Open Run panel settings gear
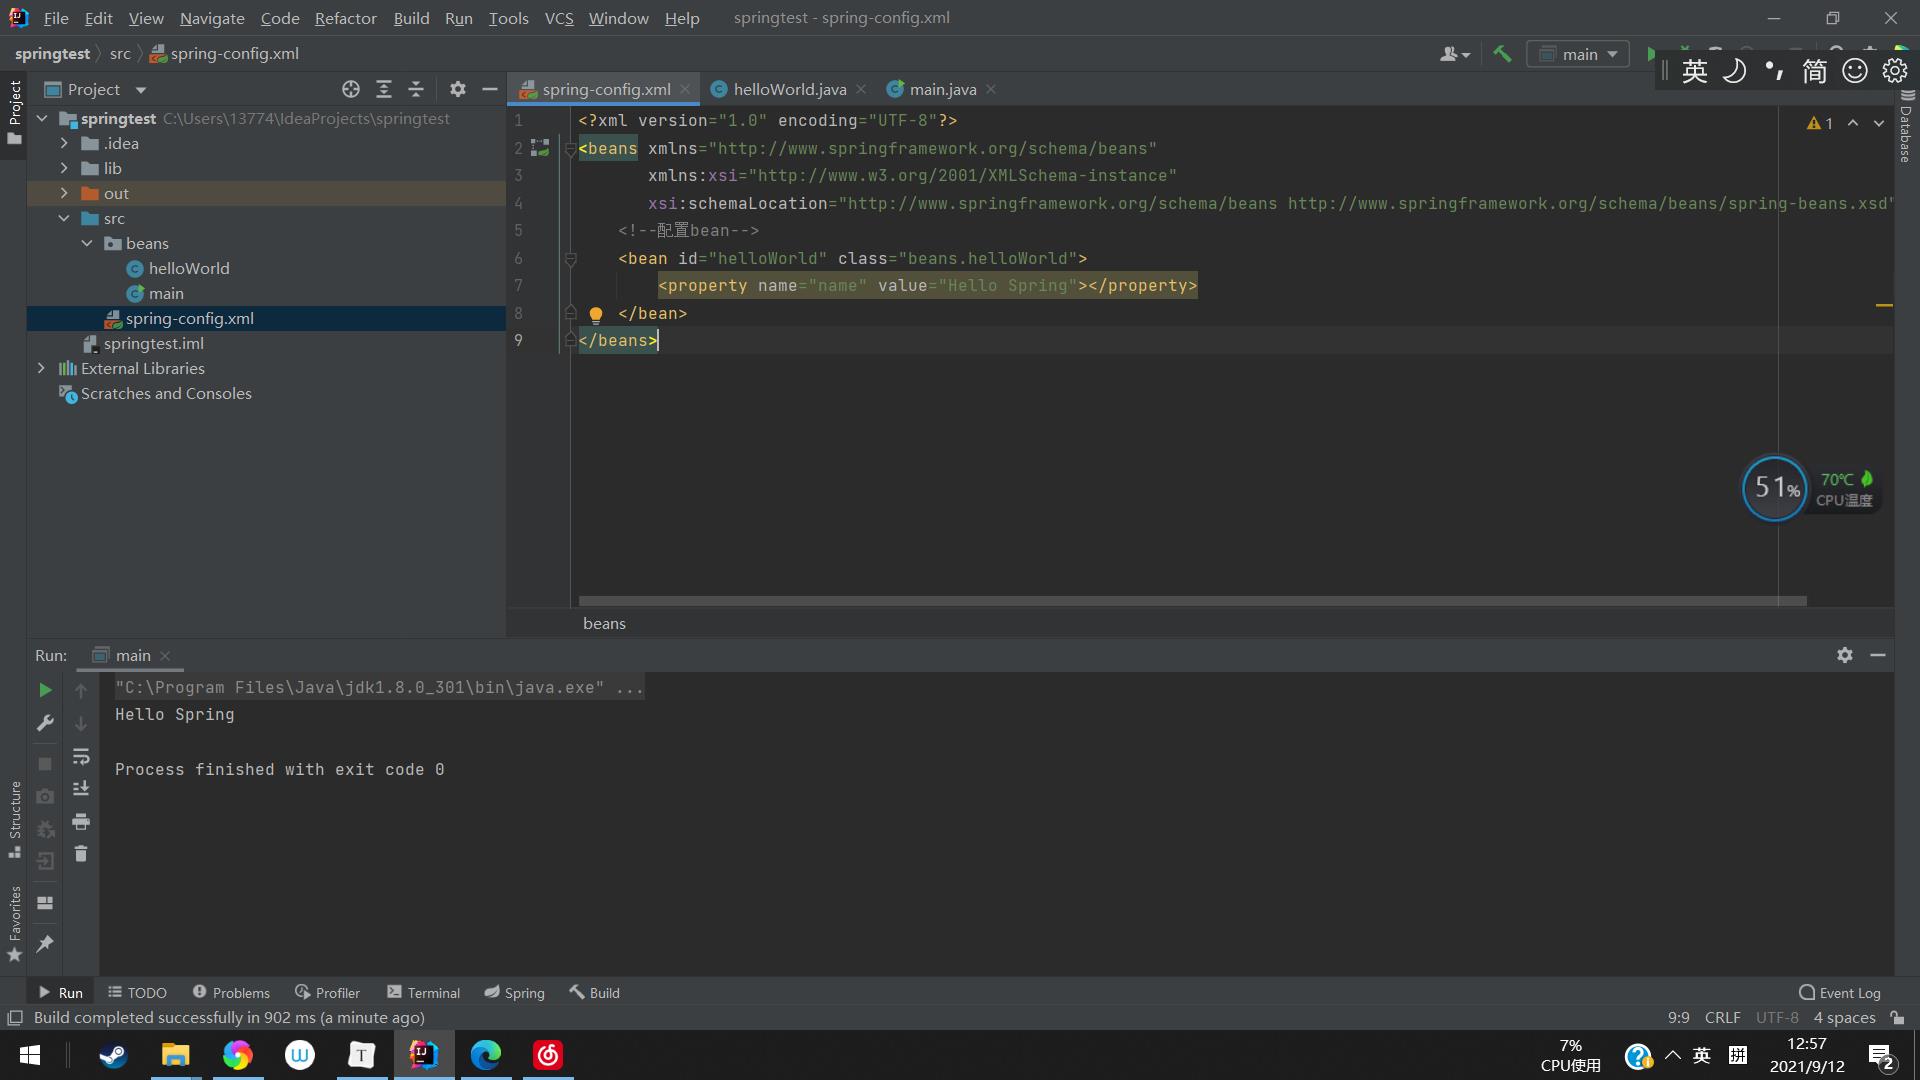Screen dimensions: 1920x1080 click(x=1845, y=655)
